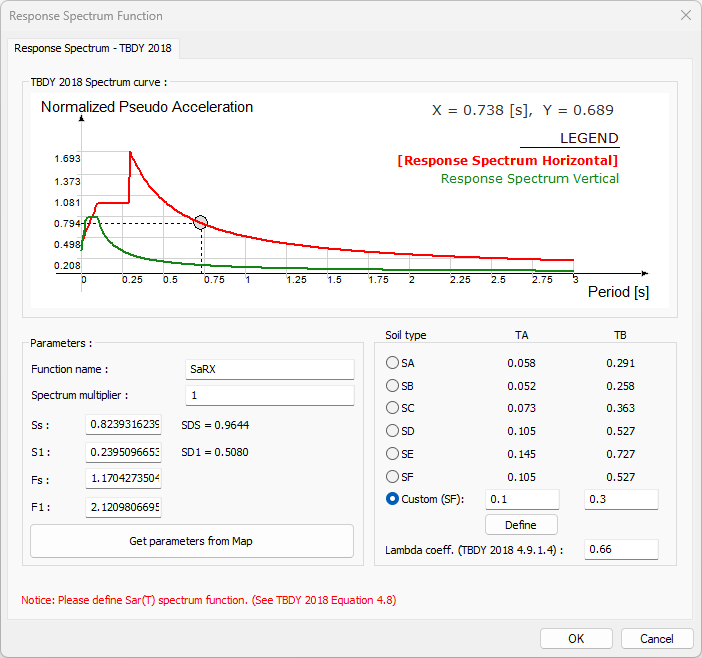Pick soil type SD radio button

[393, 431]
